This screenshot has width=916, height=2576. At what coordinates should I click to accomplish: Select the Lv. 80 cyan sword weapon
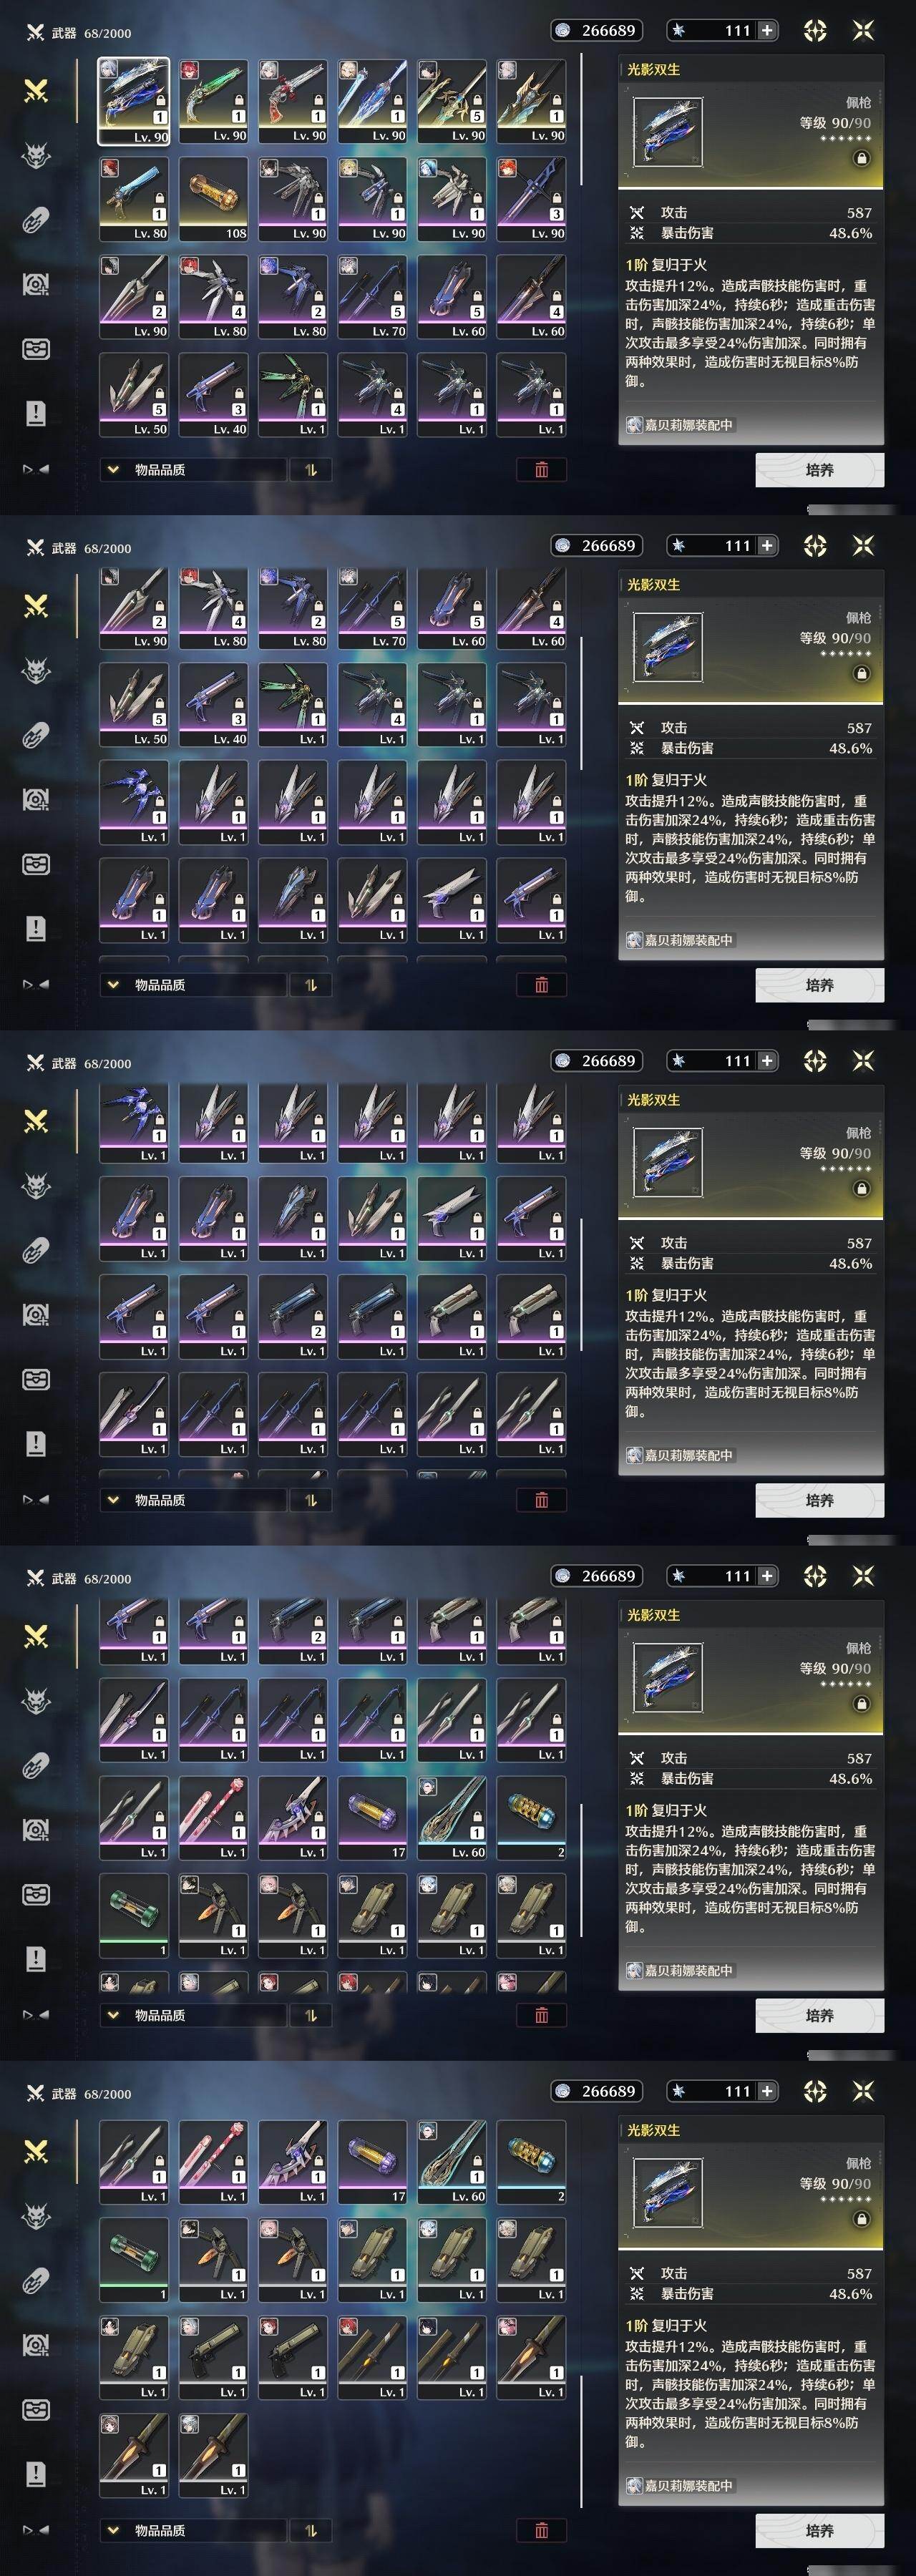coord(133,199)
